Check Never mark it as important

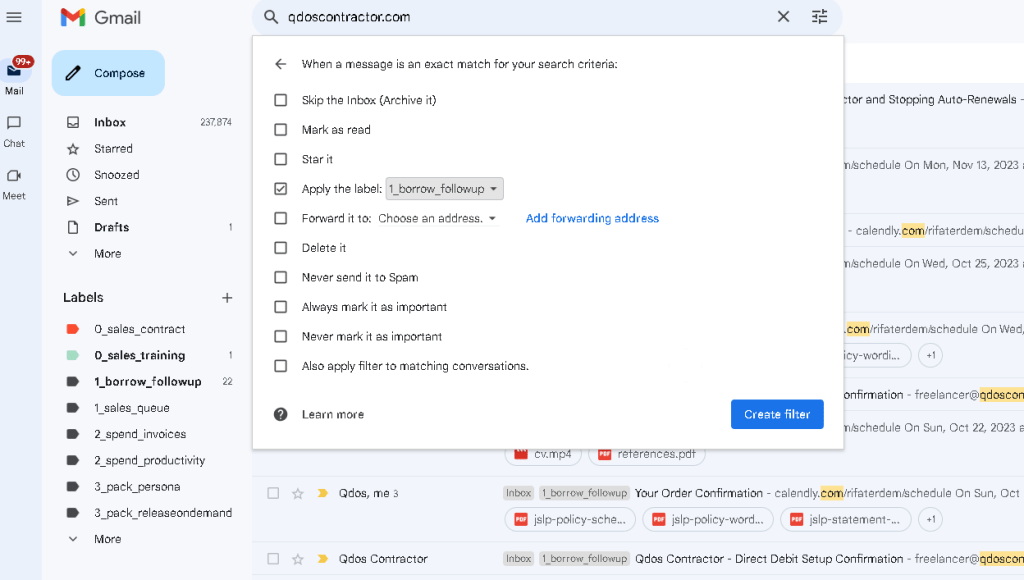pyautogui.click(x=281, y=336)
